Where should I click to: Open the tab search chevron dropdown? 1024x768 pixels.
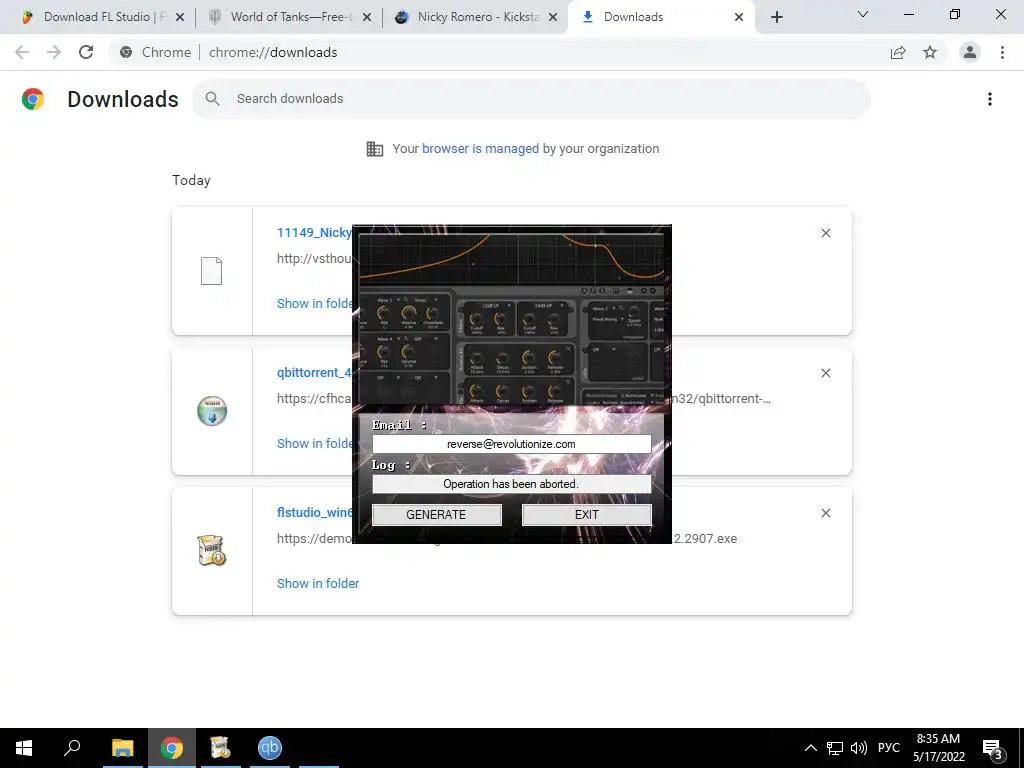point(863,14)
